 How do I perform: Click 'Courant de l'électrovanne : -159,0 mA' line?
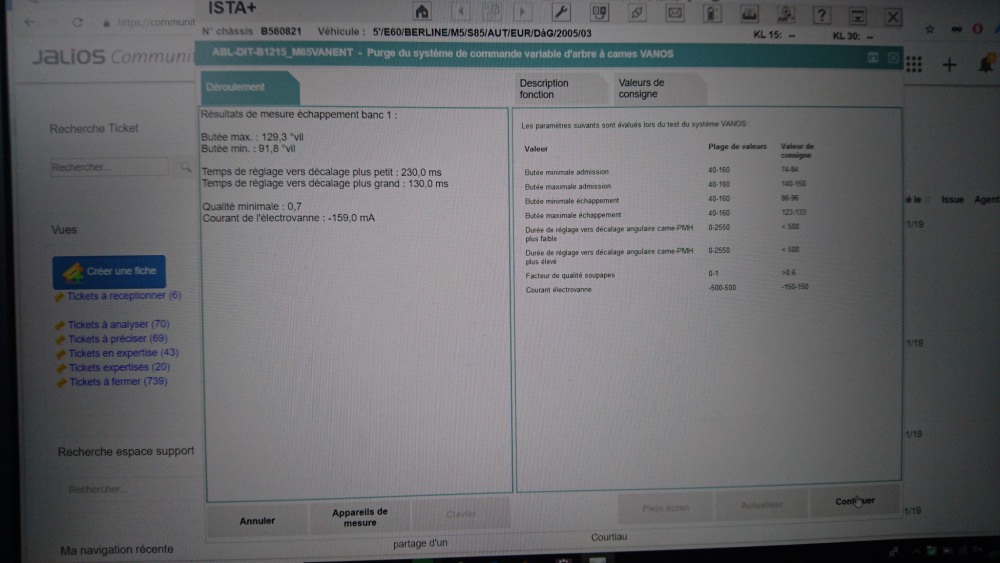[288, 218]
